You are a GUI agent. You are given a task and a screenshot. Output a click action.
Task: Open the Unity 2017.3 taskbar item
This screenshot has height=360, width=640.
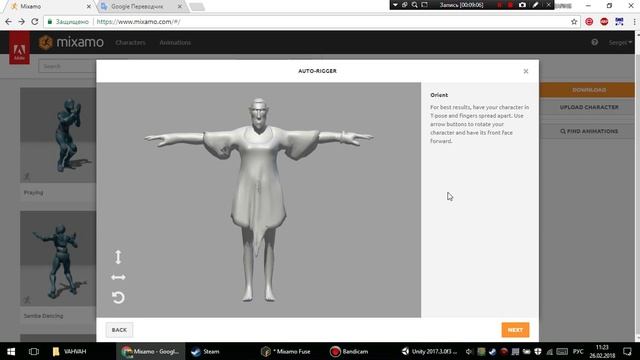pos(429,351)
